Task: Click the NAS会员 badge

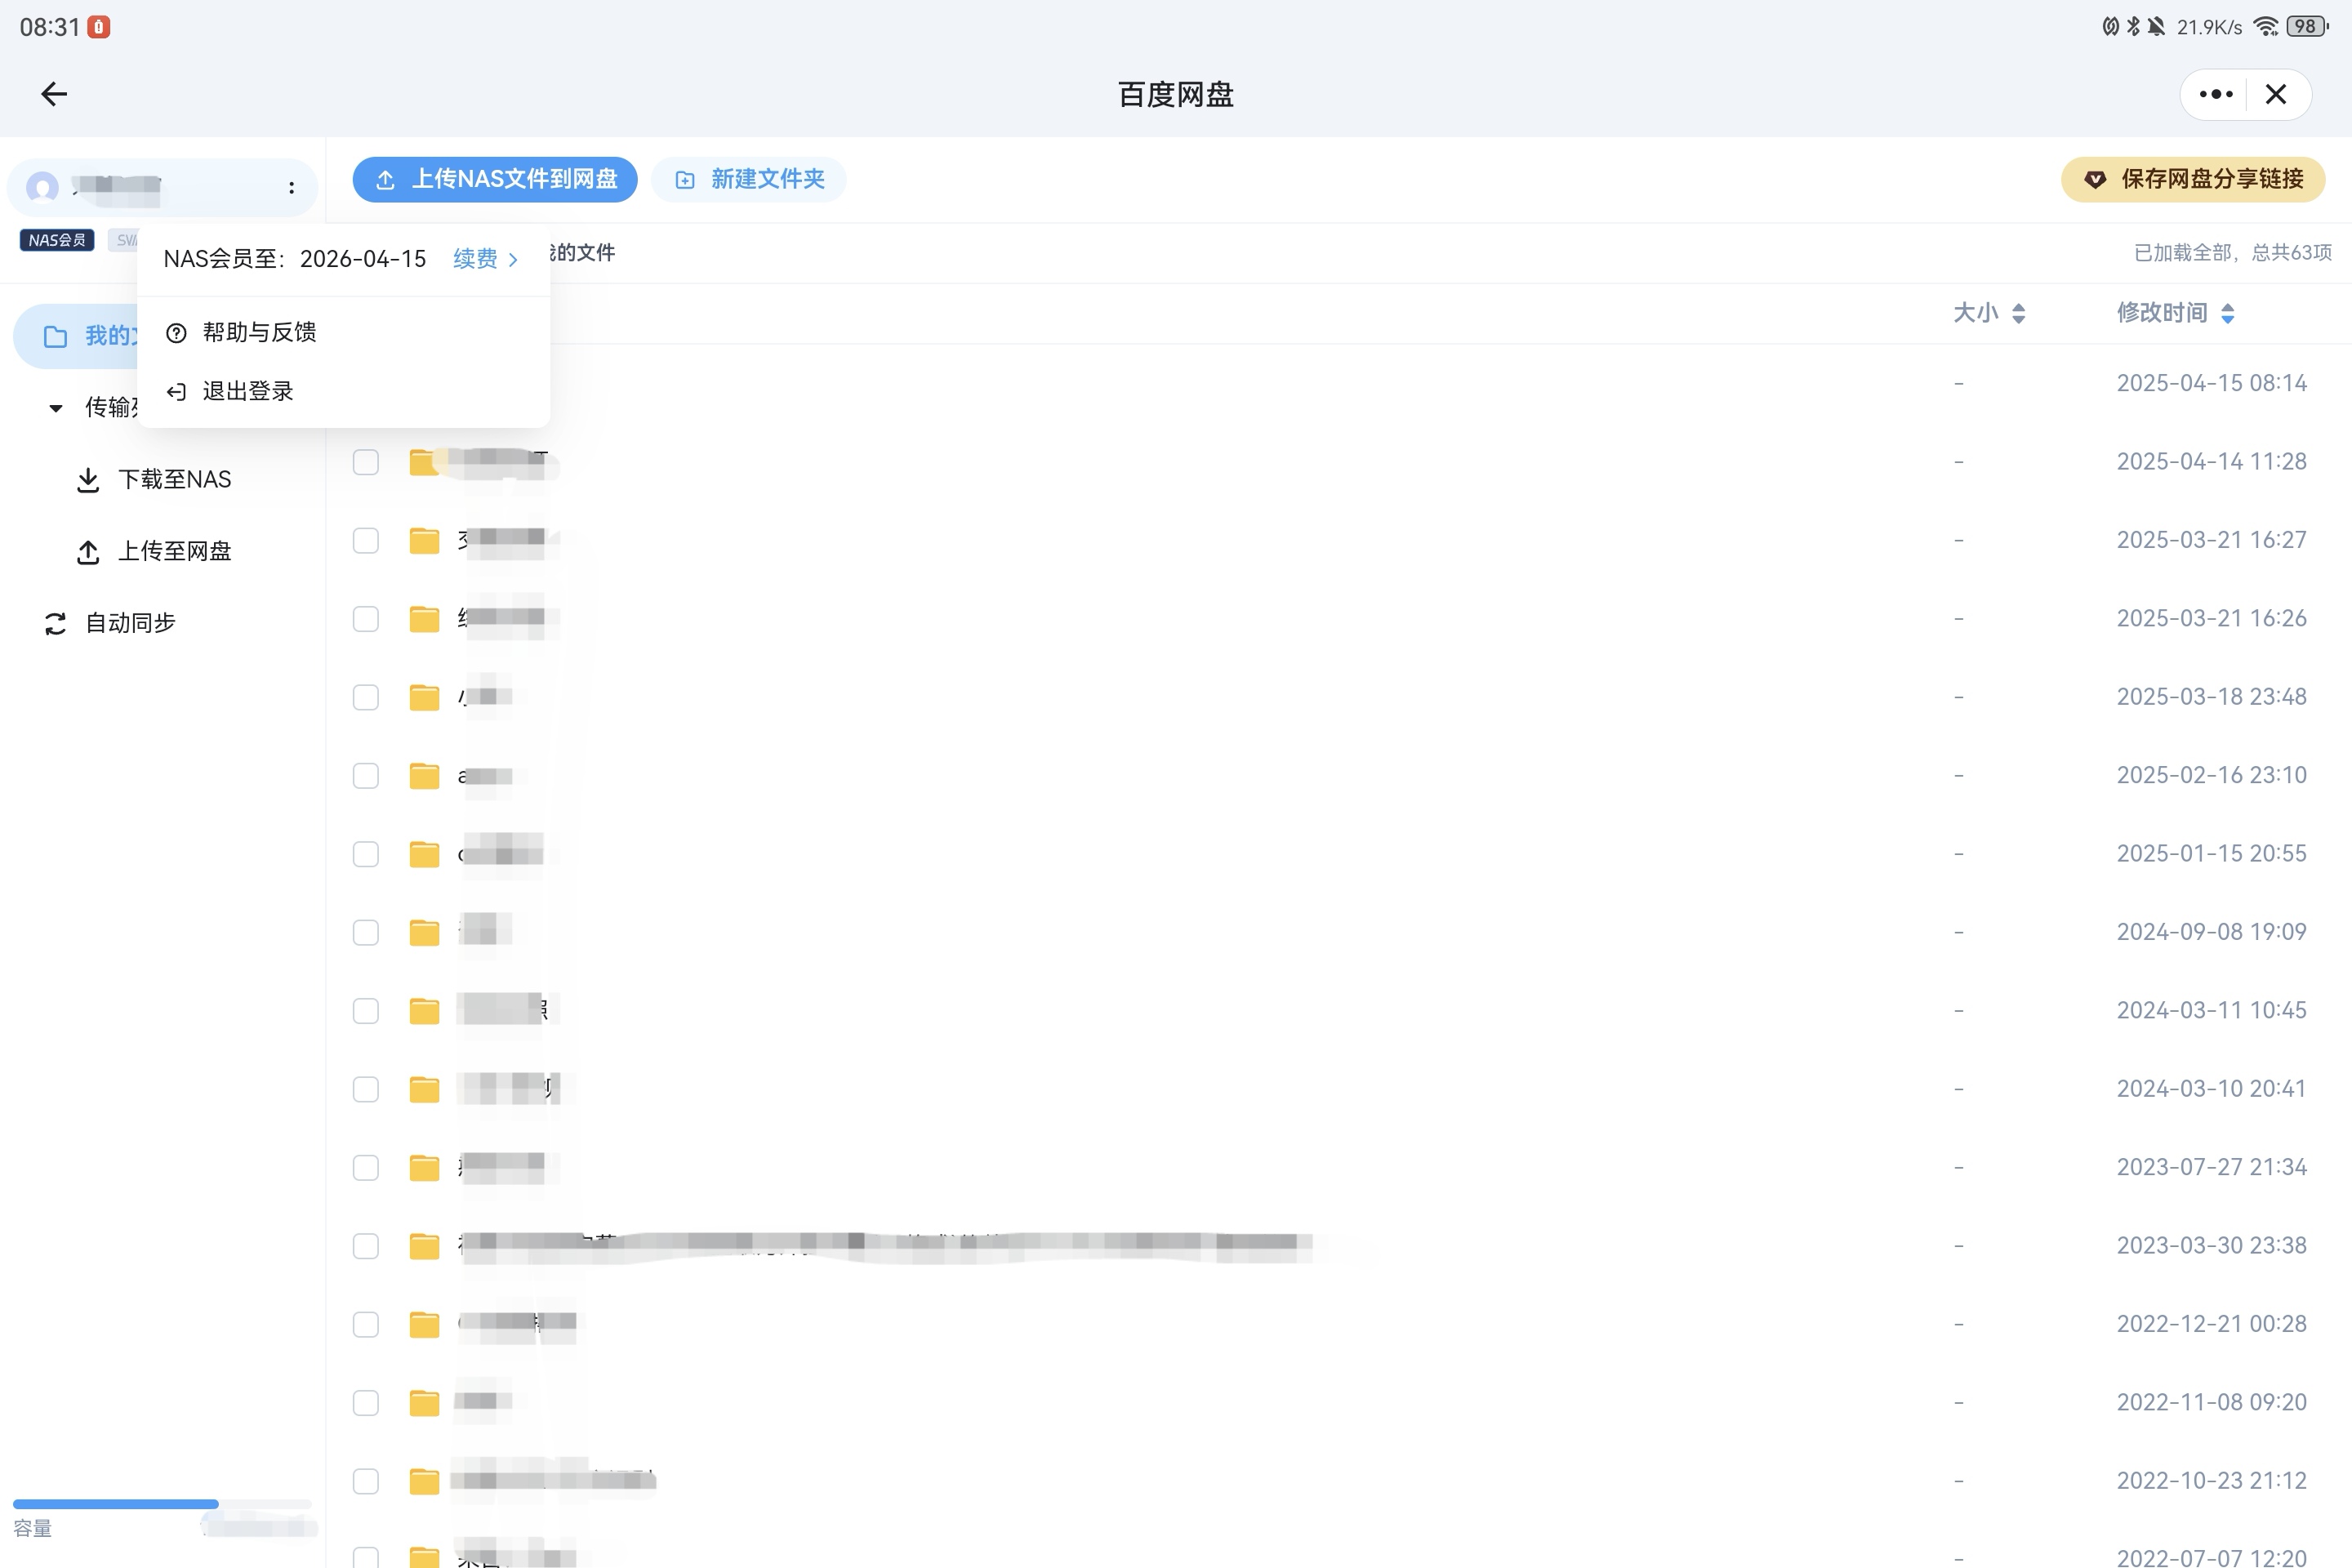Action: point(57,240)
